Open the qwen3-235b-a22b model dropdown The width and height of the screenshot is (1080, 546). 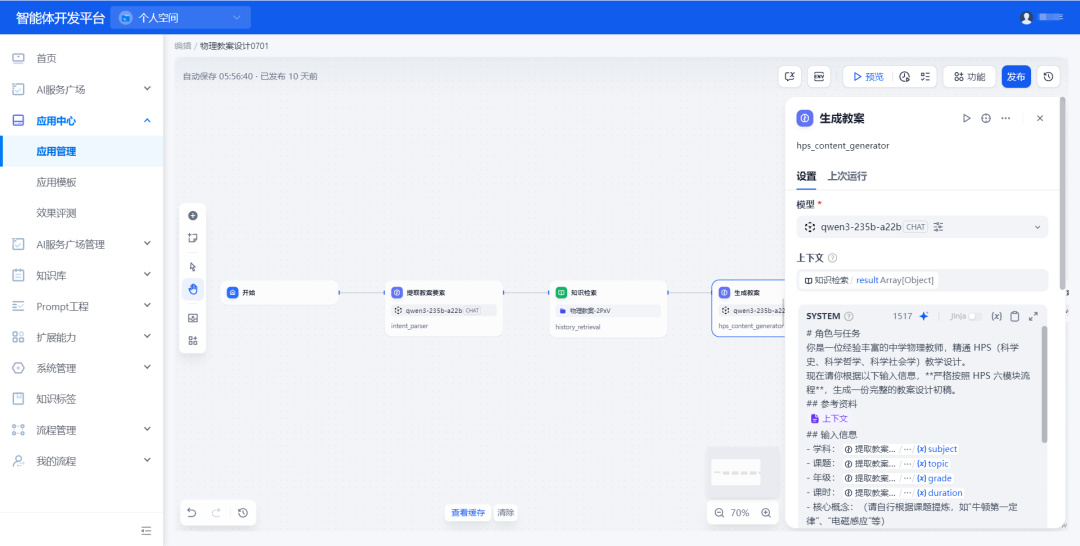[x=922, y=227]
